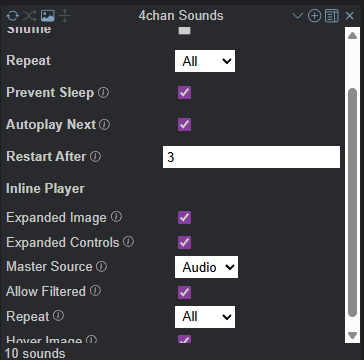Open the Inline Player Repeat dropdown

coord(205,317)
